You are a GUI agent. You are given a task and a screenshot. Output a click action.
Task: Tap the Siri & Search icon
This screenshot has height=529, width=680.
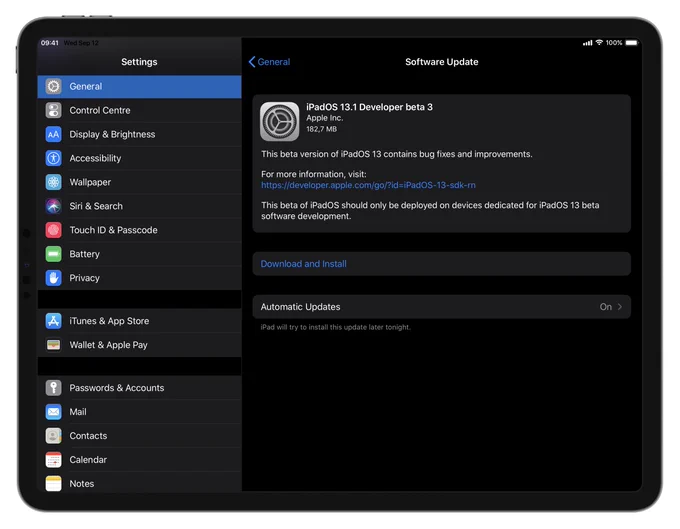(53, 206)
